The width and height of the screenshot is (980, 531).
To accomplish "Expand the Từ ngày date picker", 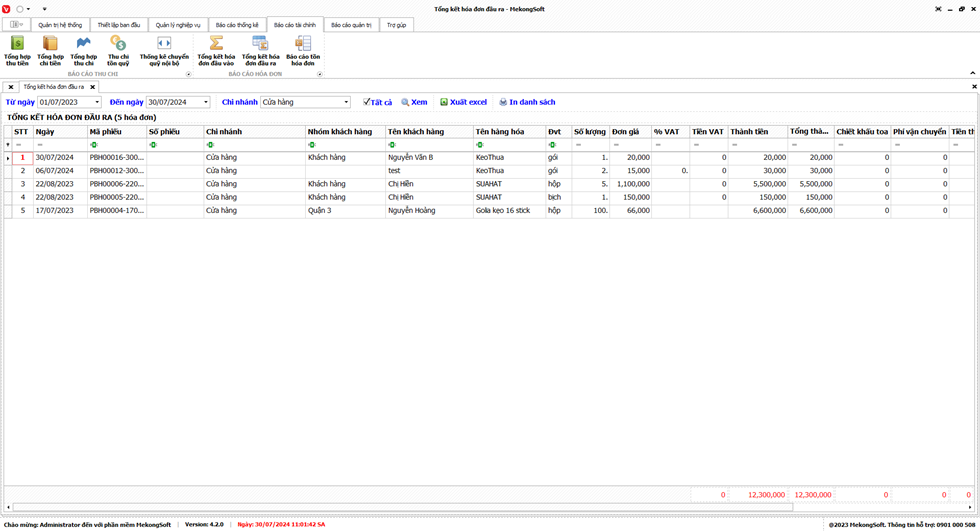I will [97, 102].
